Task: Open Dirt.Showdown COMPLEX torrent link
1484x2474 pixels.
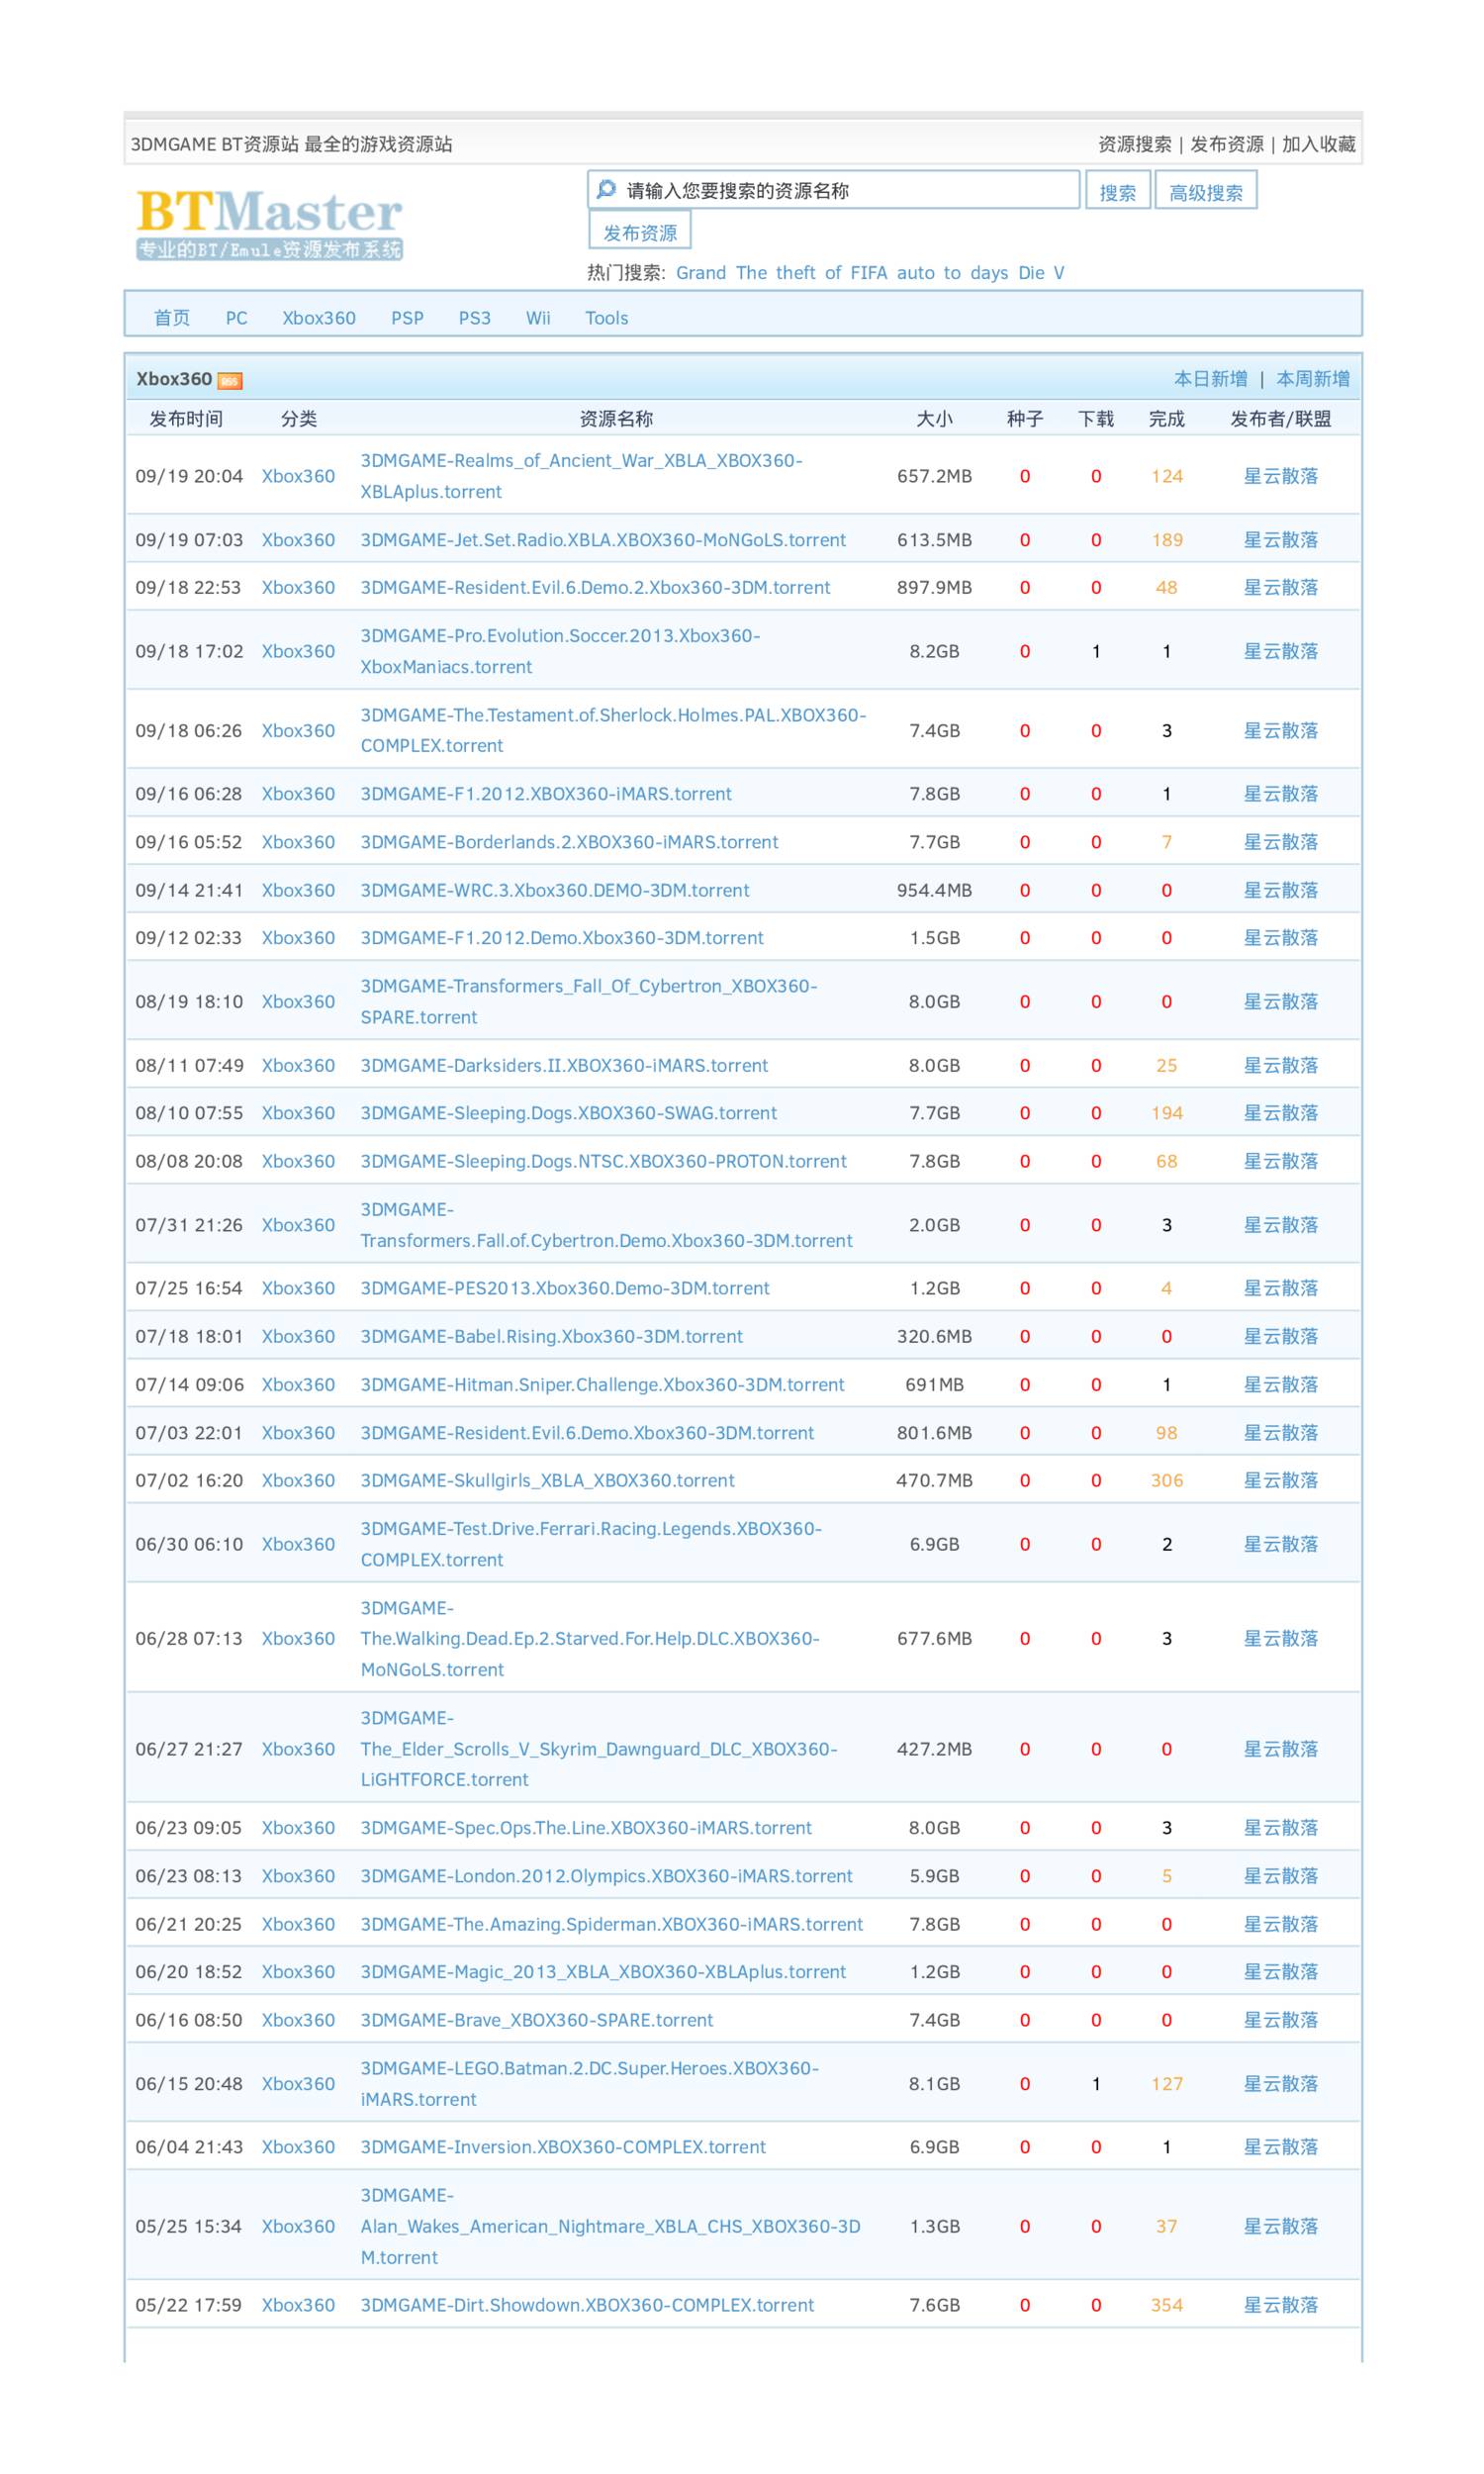Action: 587,2305
